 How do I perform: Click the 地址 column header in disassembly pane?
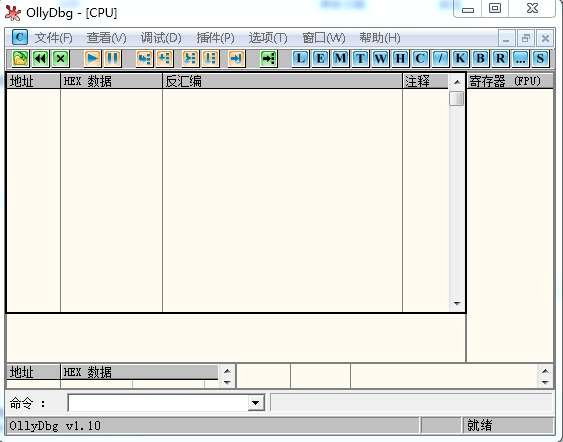[x=34, y=81]
